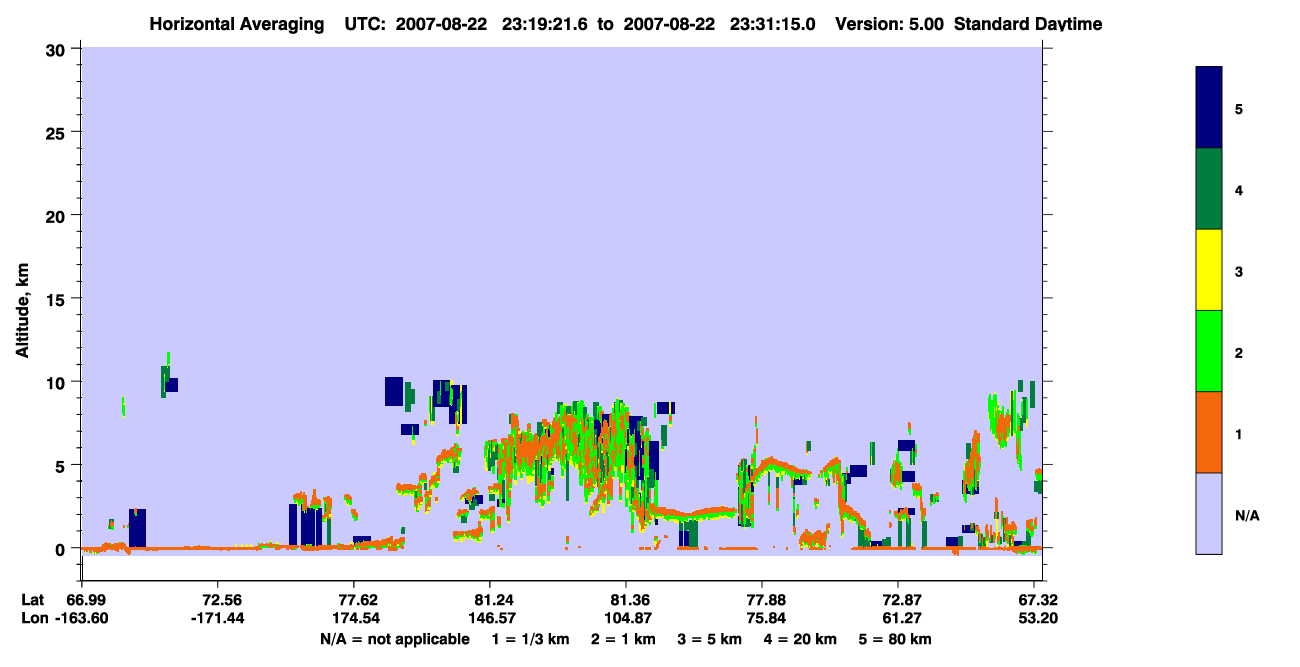Click the 'N/A = not applicable' legend text

point(394,639)
